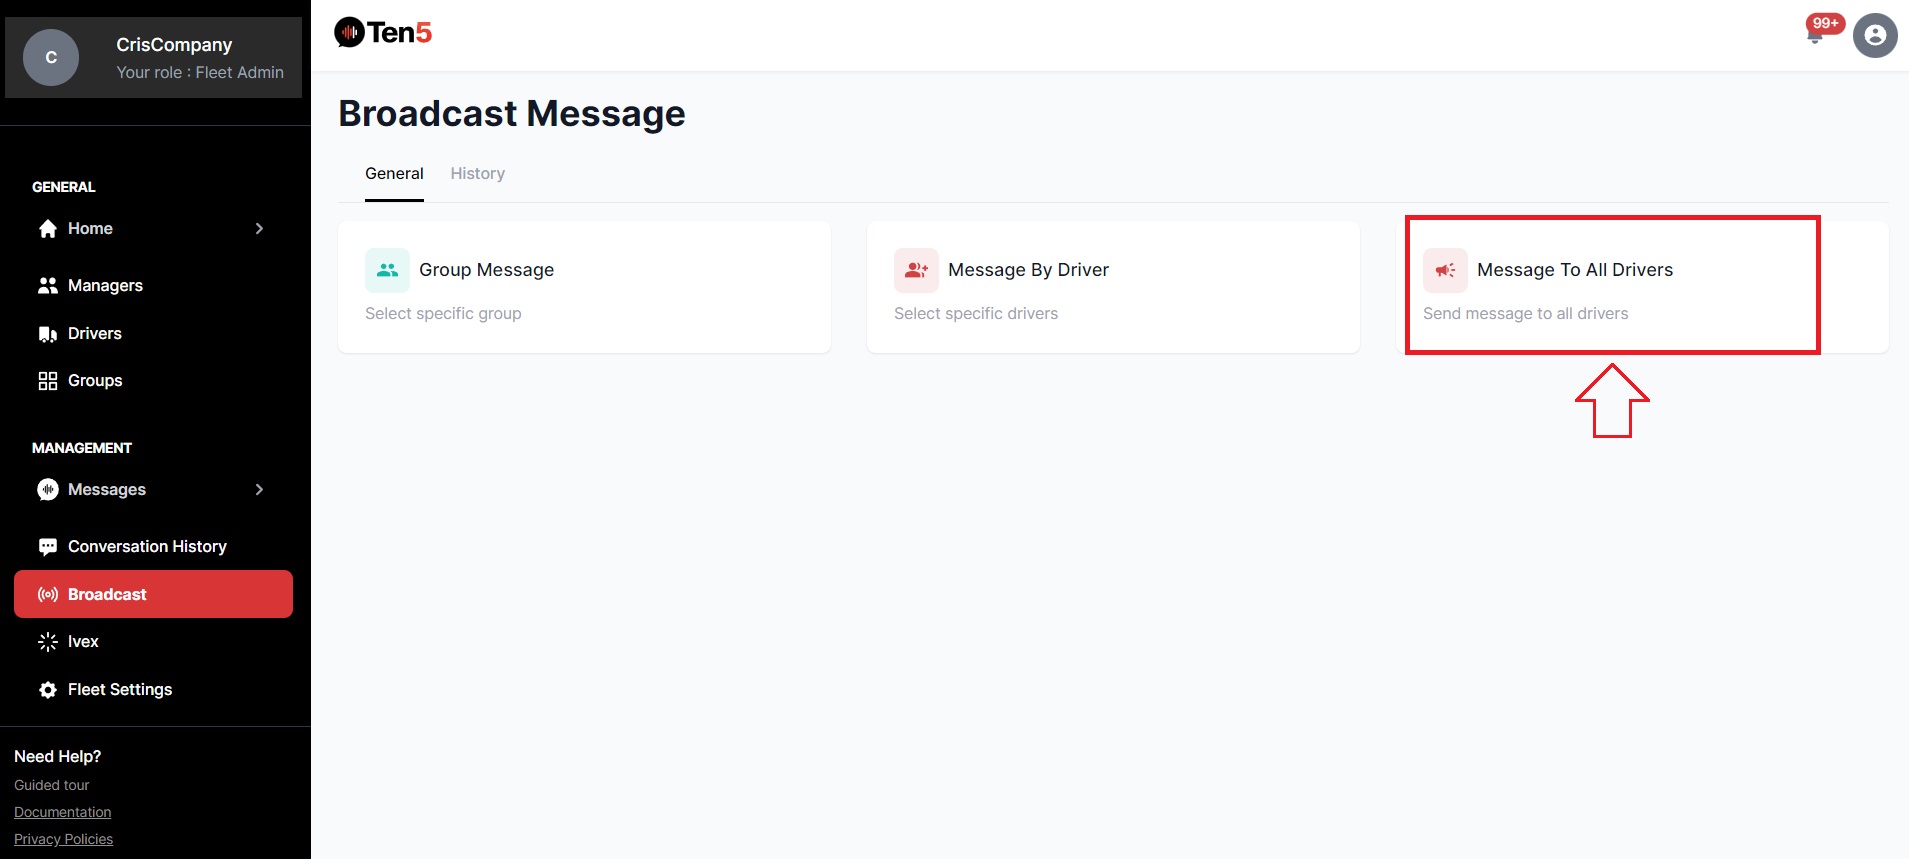Screen dimensions: 1909x859
Task: Open the CrisCompany account switcher
Action: click(153, 58)
